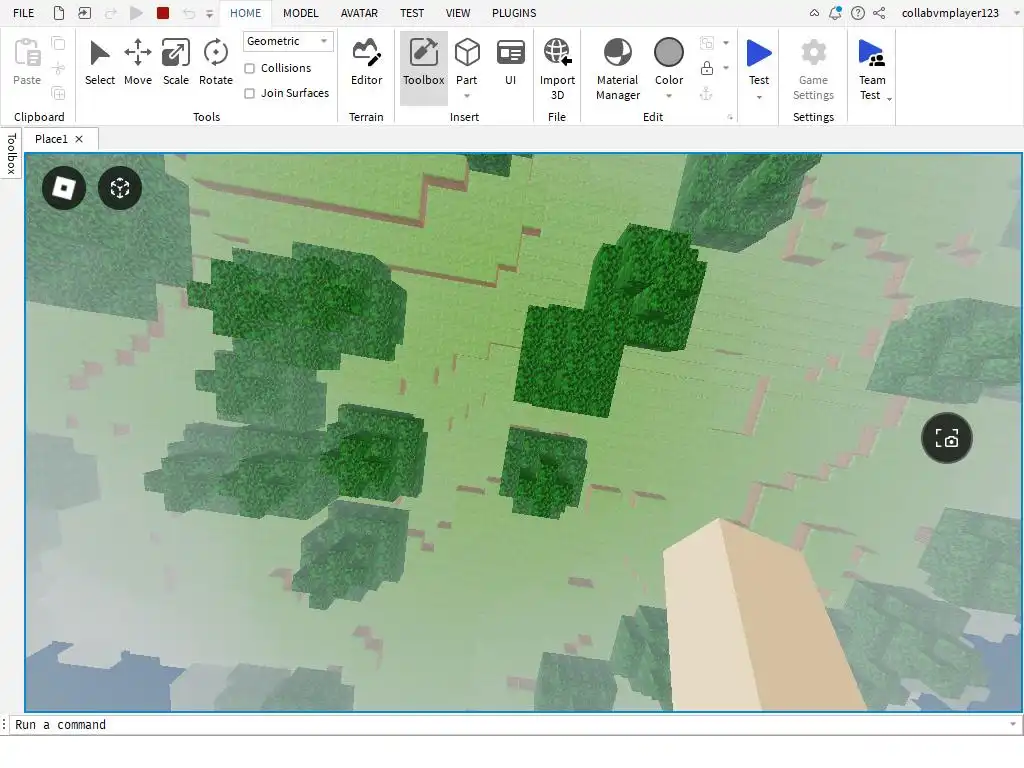Open the Help question mark icon
The width and height of the screenshot is (1024, 768).
point(858,13)
